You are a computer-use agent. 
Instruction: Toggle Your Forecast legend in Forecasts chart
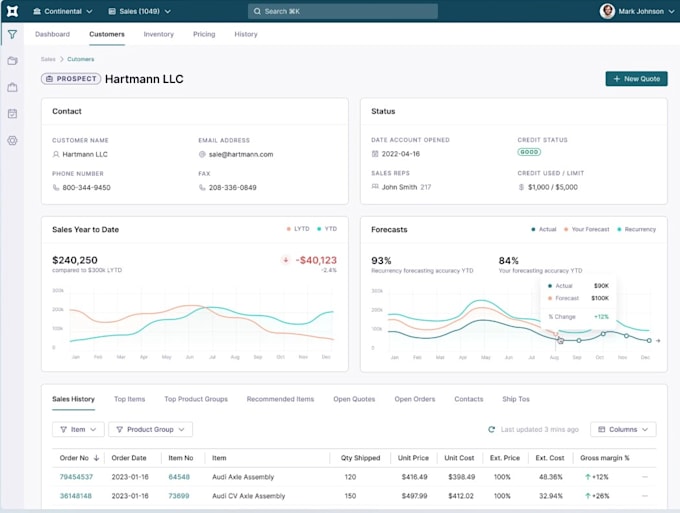[586, 229]
